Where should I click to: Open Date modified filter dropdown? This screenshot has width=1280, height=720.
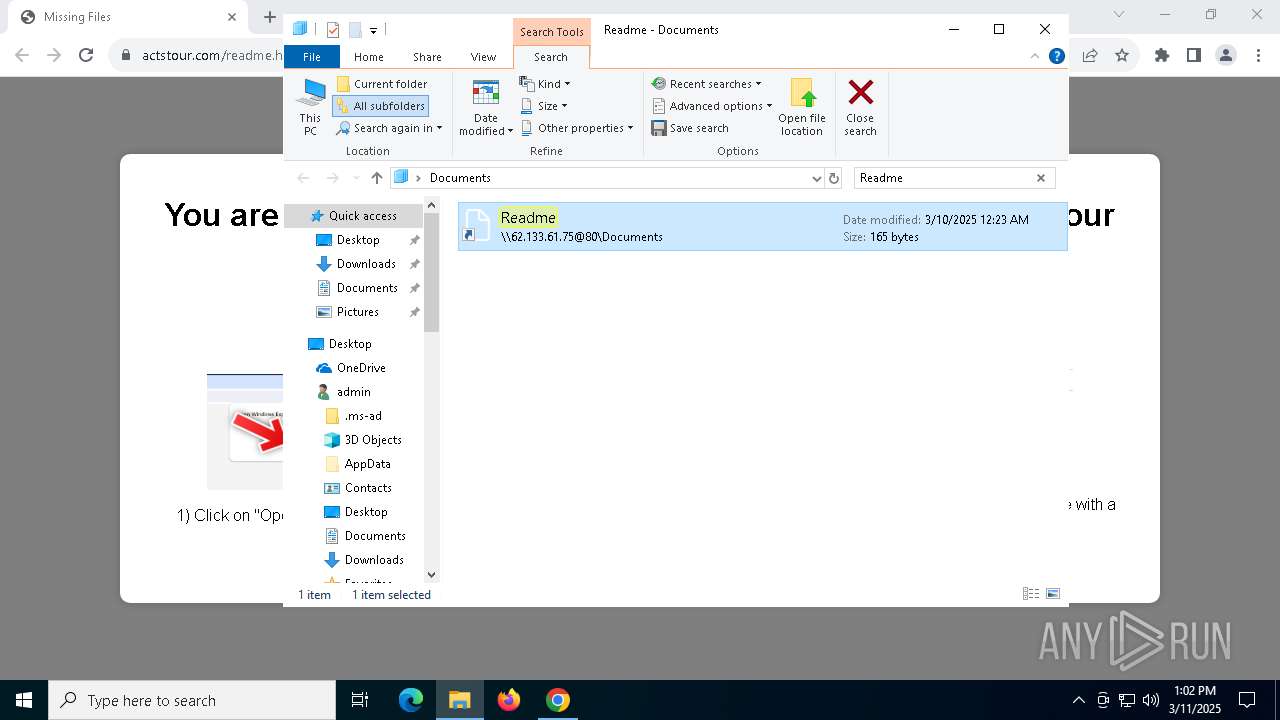point(486,108)
